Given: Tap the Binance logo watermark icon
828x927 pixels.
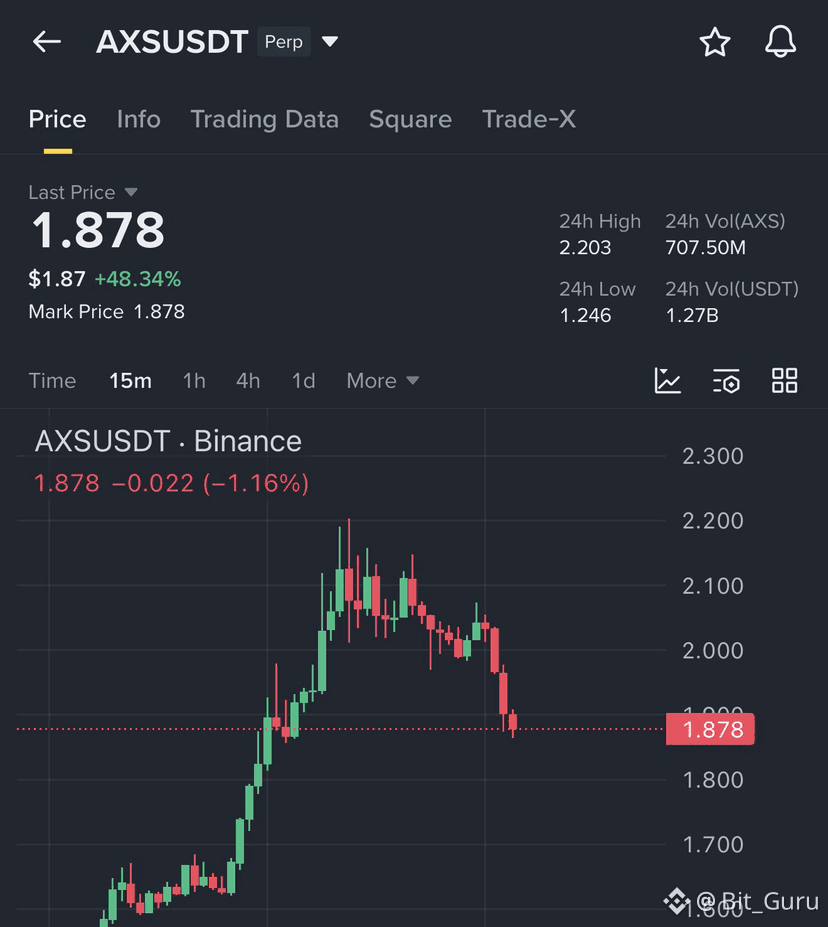Looking at the screenshot, I should click(x=676, y=901).
